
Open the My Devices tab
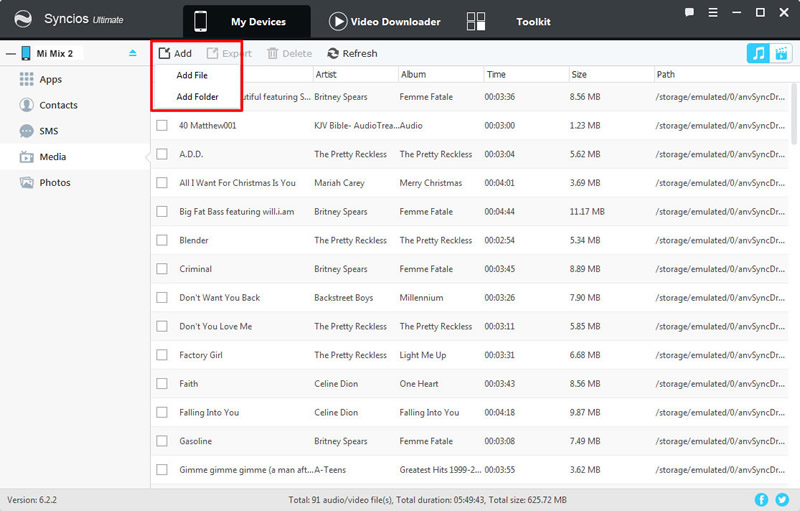tap(247, 21)
